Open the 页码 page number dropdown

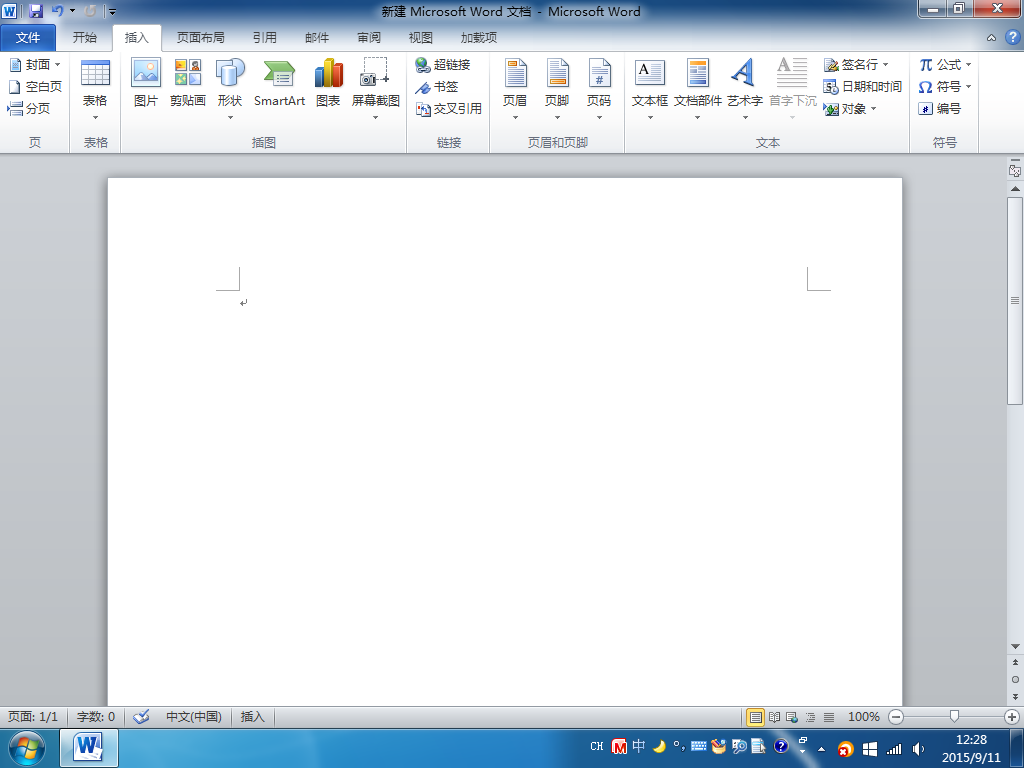click(x=599, y=89)
